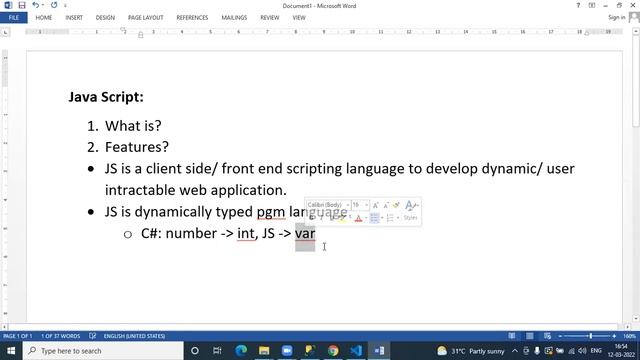The height and width of the screenshot is (360, 640).
Task: Open Ribbon Display Options
Action: click(x=592, y=6)
